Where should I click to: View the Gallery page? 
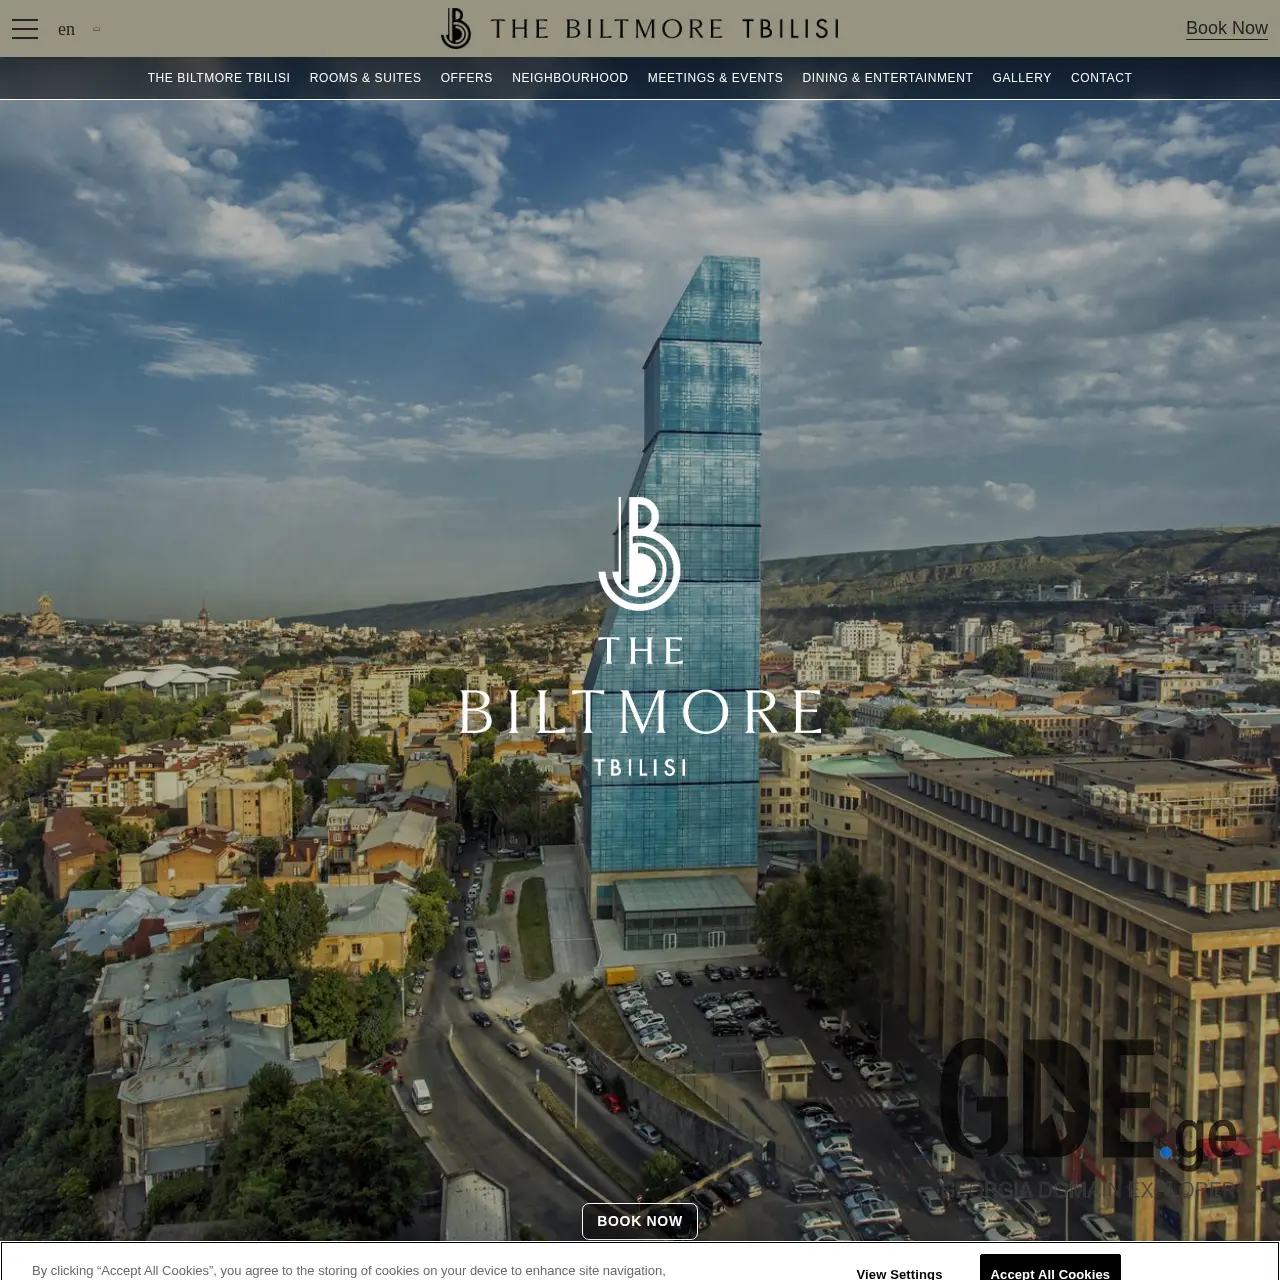pyautogui.click(x=1022, y=78)
